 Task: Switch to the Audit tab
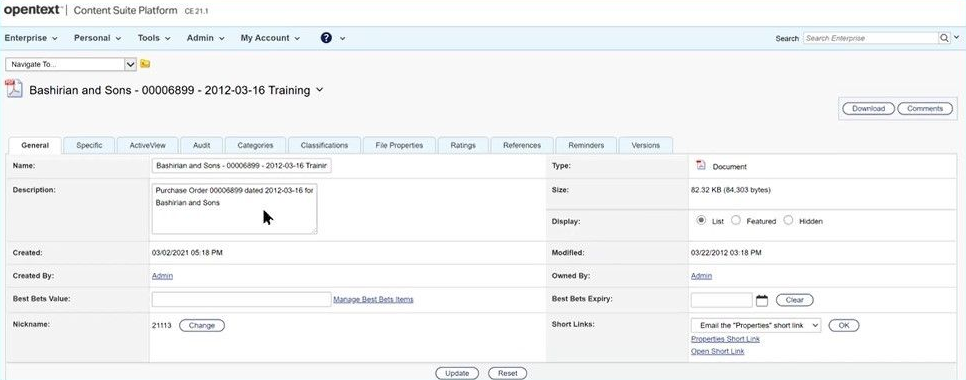tap(201, 145)
